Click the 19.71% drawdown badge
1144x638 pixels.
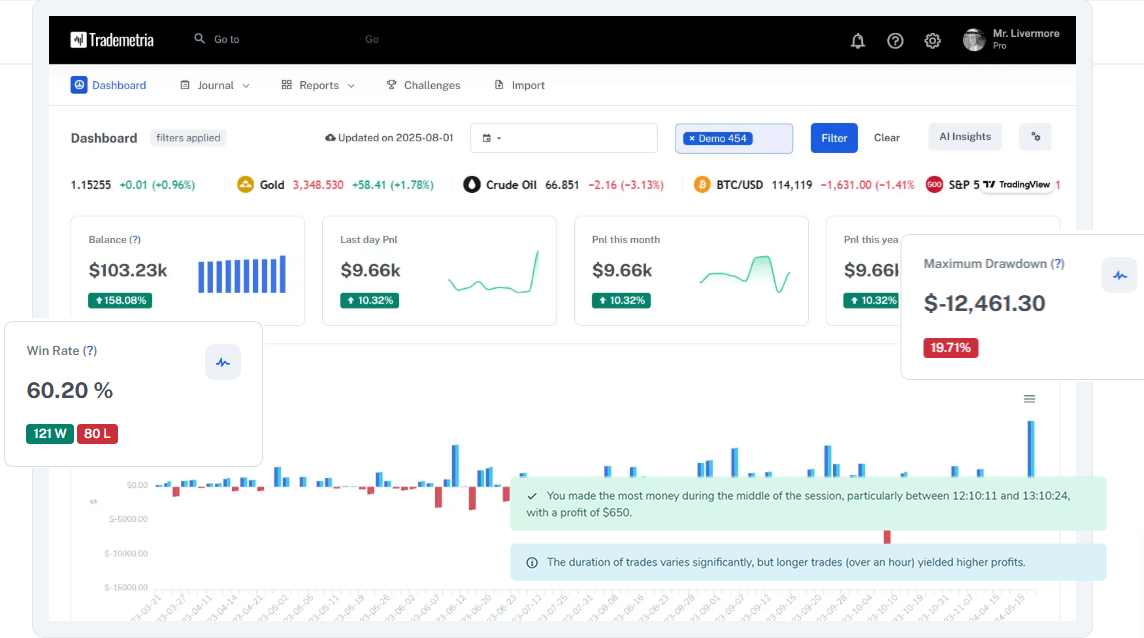950,347
